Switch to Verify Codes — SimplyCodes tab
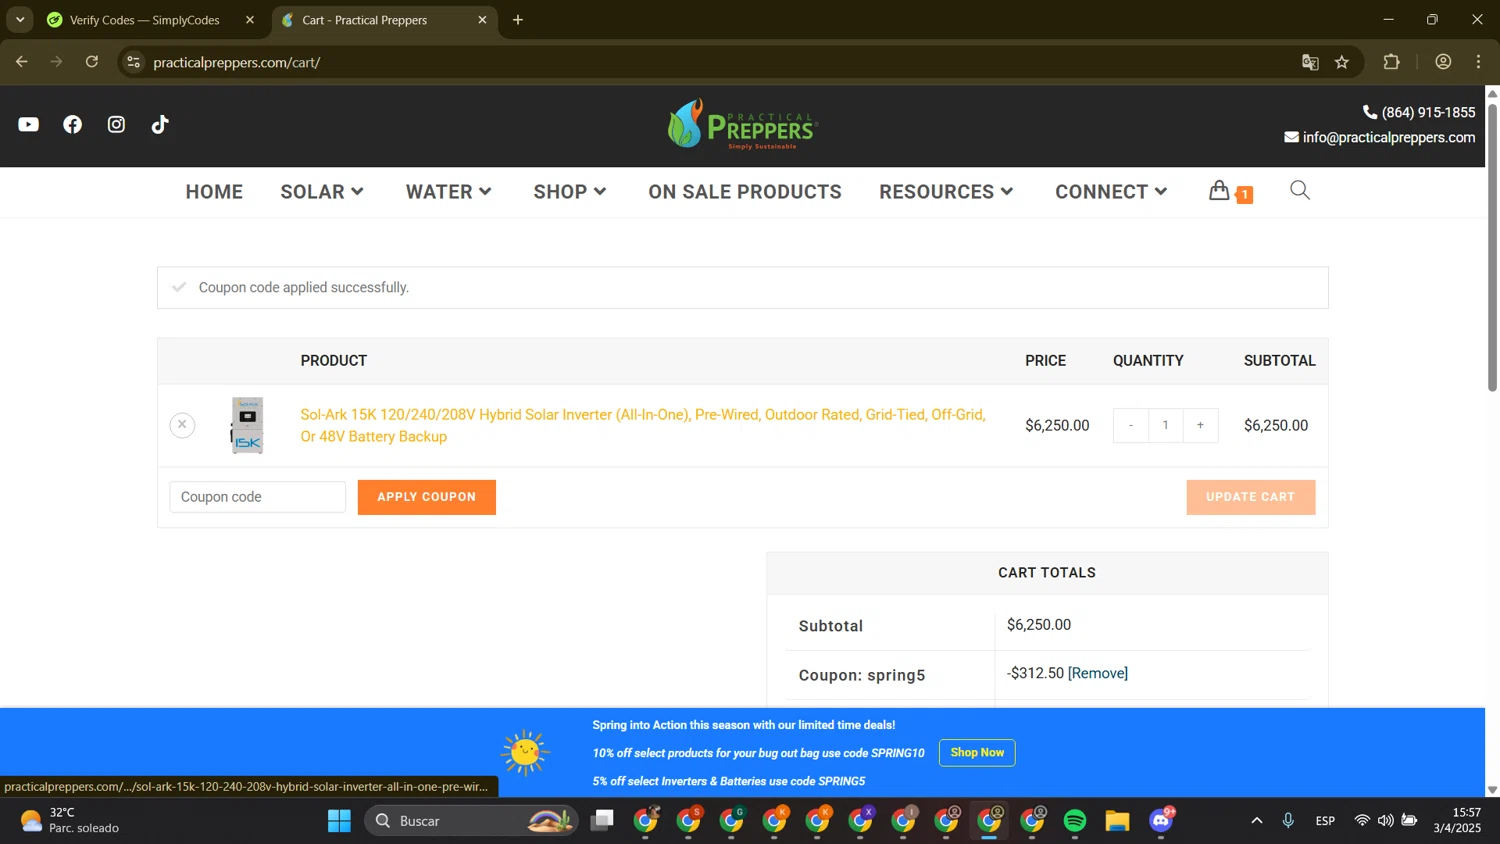 (x=144, y=20)
